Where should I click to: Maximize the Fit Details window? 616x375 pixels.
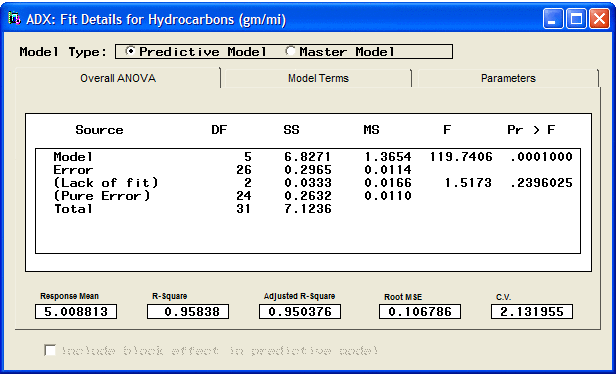[576, 19]
